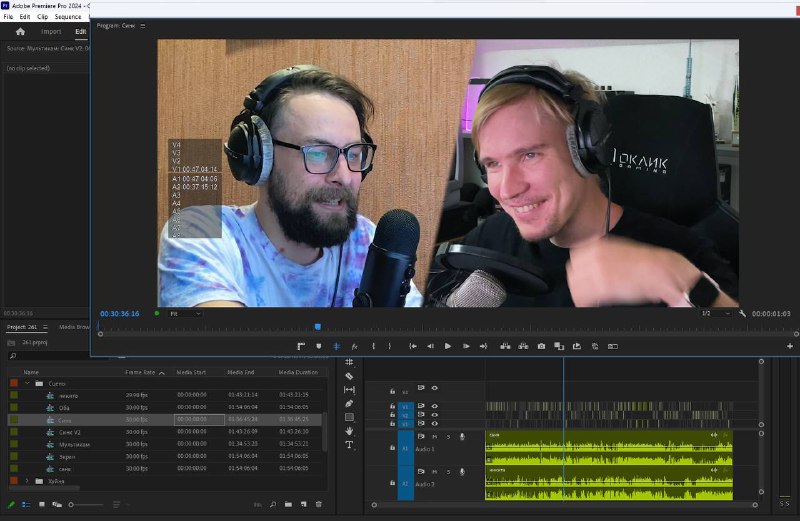Open Program monitor settings wrench
Viewport: 800px width, 521px height.
point(742,313)
